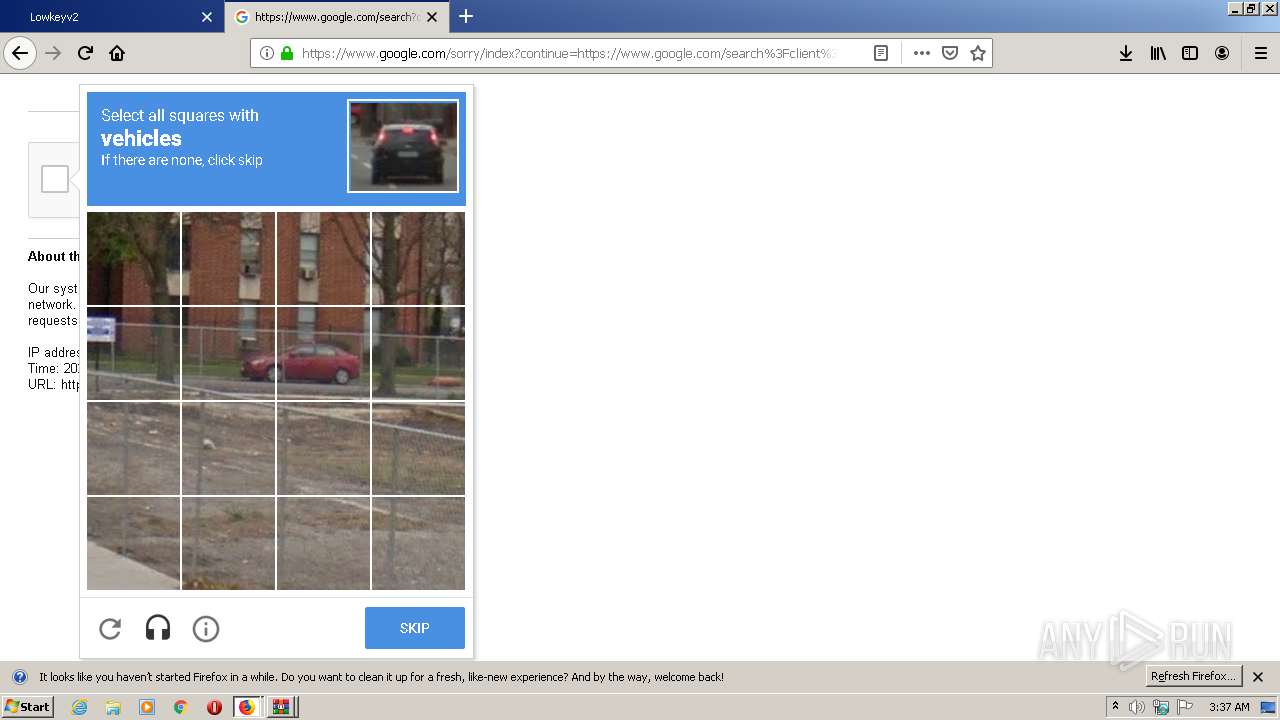Tick the I'm not a robot checkbox

pos(55,179)
